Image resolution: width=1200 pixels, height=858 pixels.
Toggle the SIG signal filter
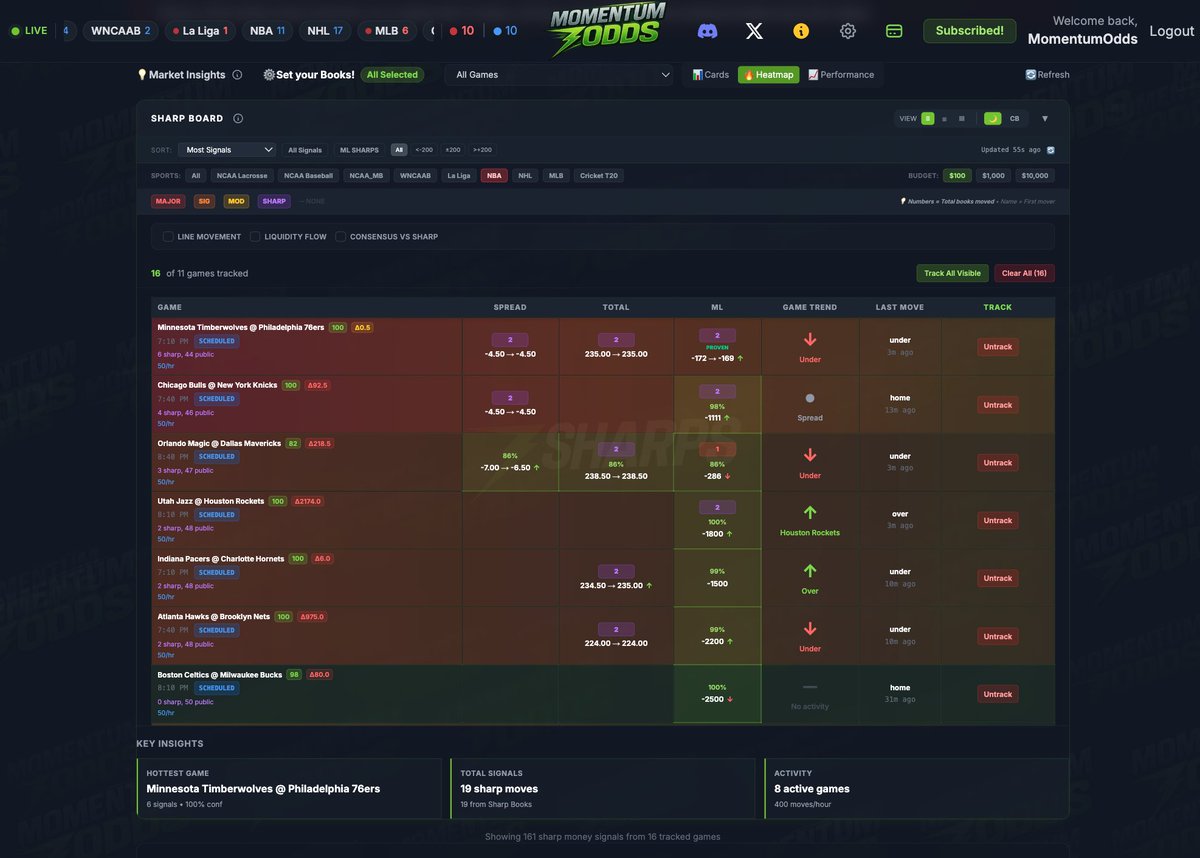pyautogui.click(x=204, y=201)
